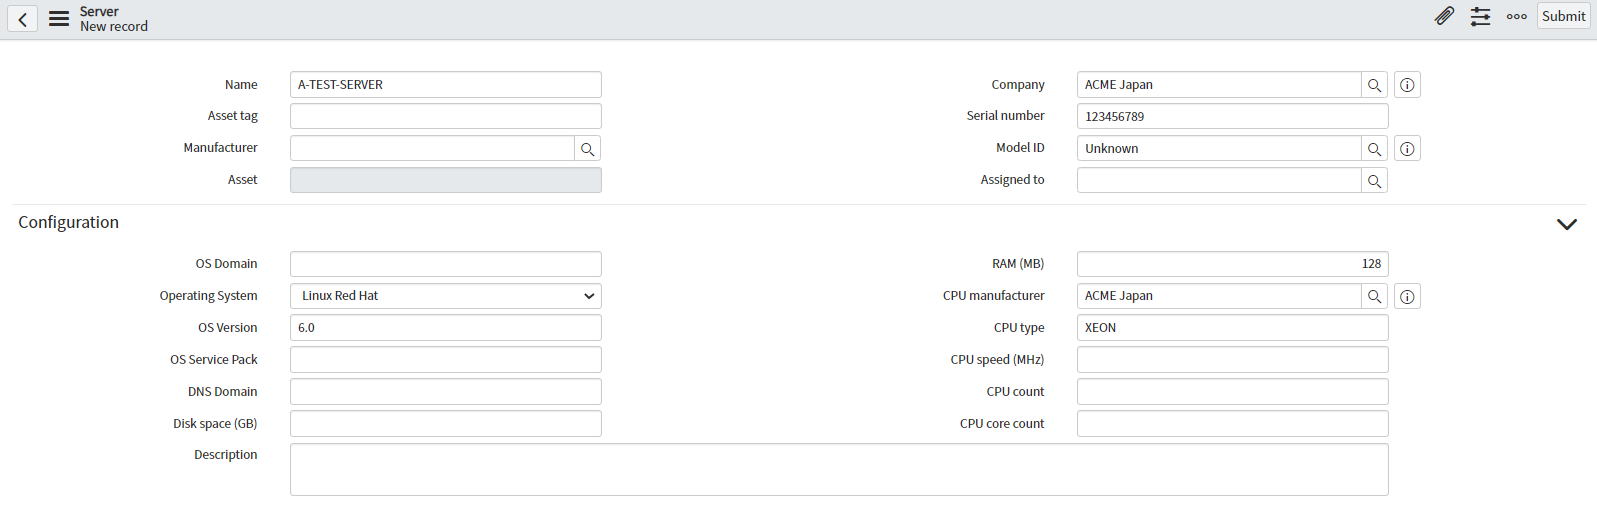Show CPU manufacturer info icon
This screenshot has width=1597, height=511.
tap(1407, 296)
